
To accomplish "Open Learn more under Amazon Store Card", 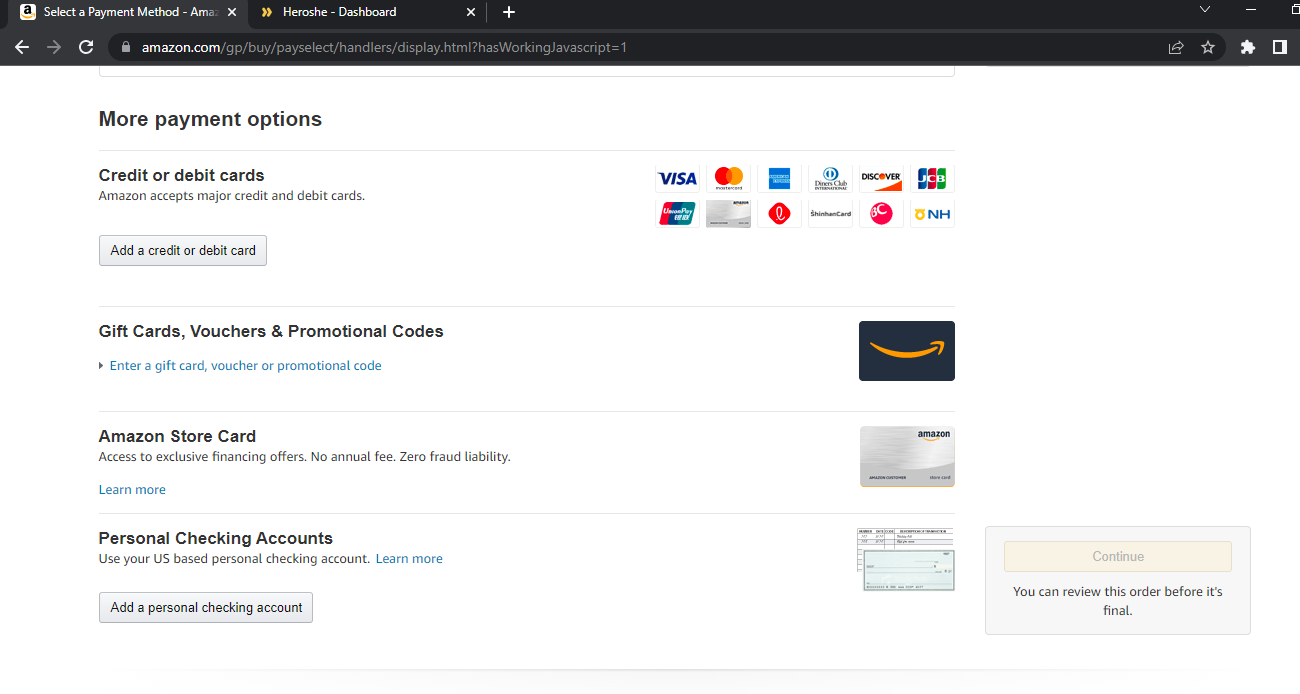I will coord(132,490).
